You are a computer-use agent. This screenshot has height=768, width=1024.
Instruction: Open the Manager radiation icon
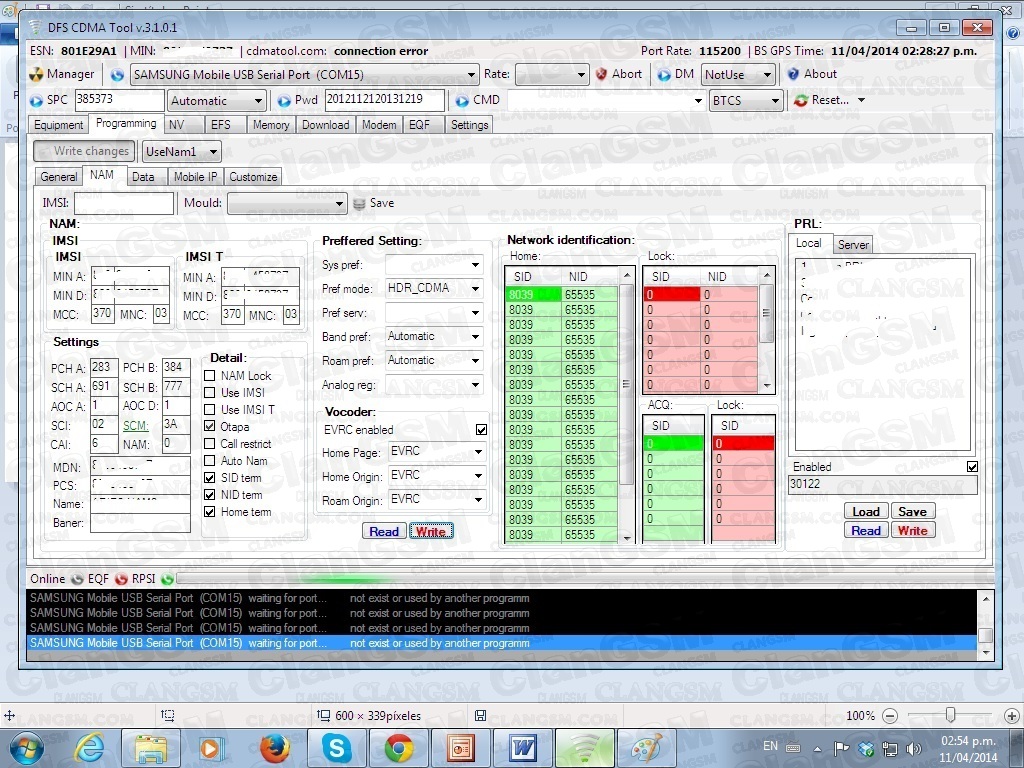coord(36,74)
